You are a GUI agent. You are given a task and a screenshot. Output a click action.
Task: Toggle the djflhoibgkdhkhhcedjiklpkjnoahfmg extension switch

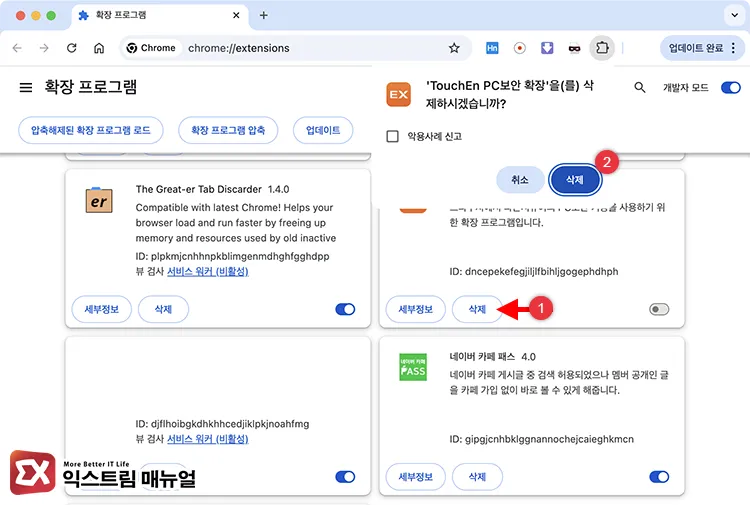point(345,477)
